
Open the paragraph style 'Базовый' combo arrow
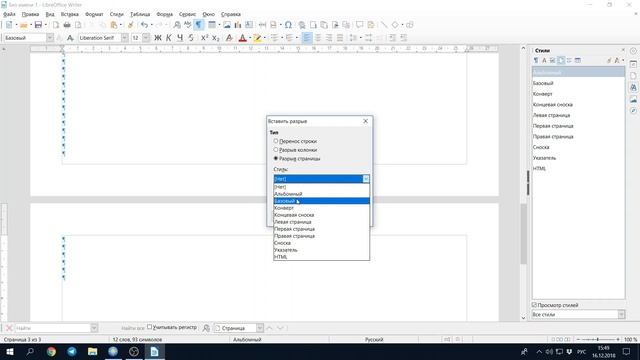coord(50,38)
